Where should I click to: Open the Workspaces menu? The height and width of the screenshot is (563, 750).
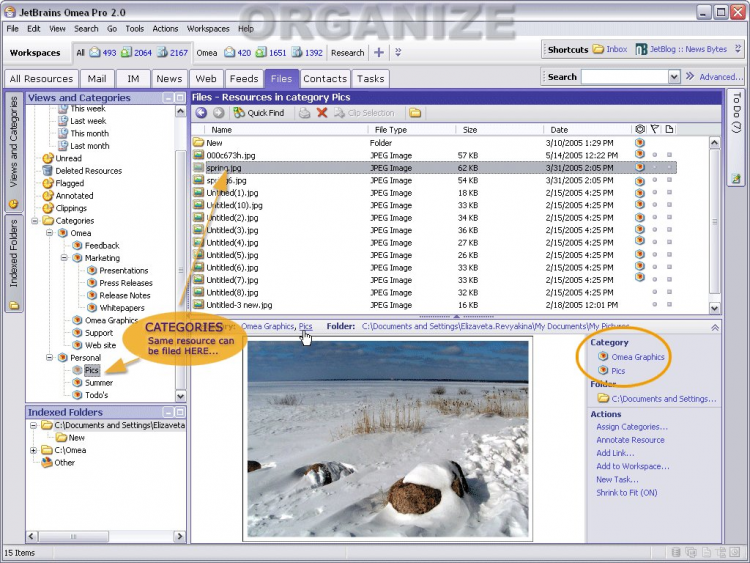(x=208, y=29)
